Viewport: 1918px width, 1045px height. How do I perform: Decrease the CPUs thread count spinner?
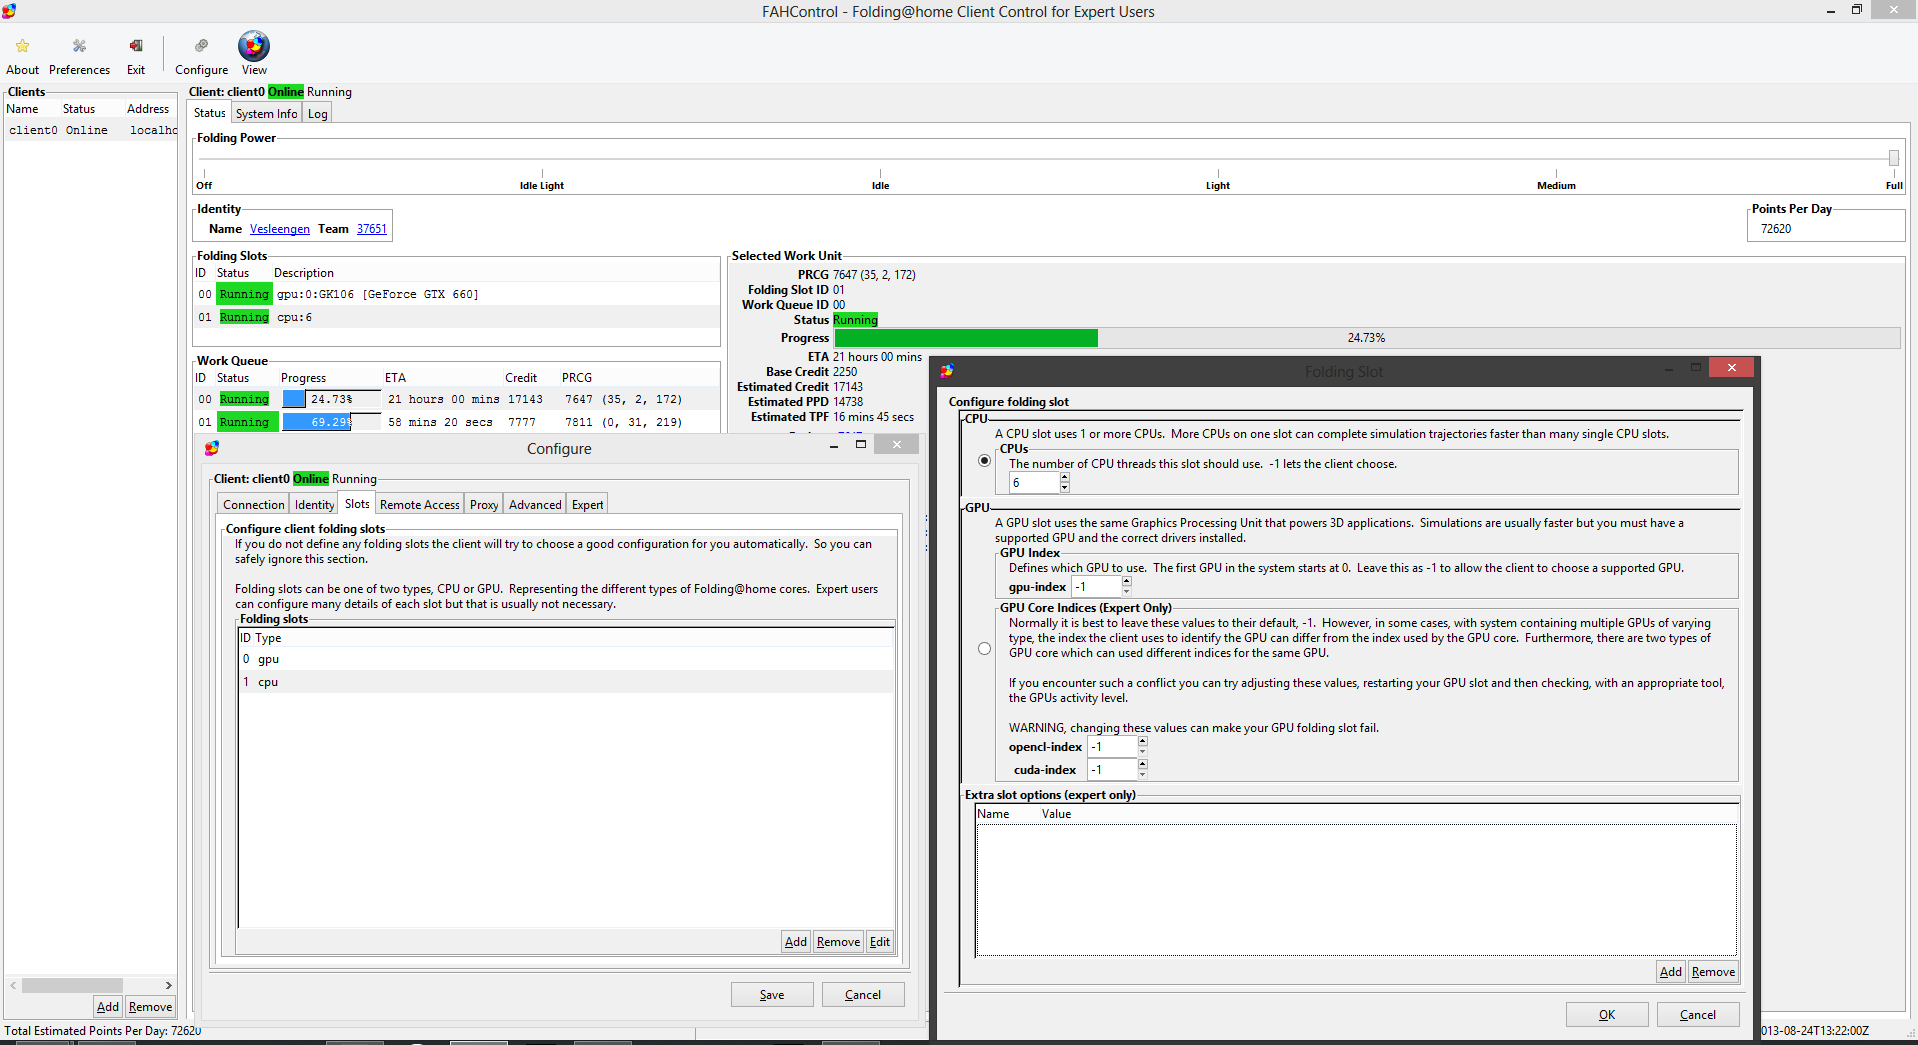[1065, 487]
